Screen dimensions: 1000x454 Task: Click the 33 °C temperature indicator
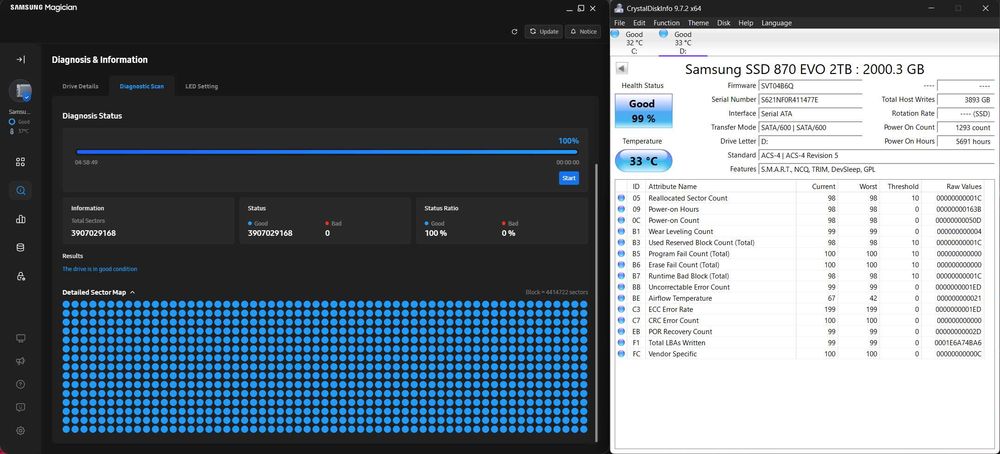[643, 161]
